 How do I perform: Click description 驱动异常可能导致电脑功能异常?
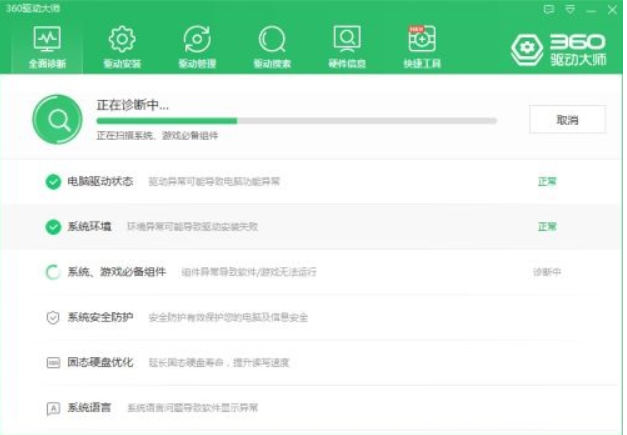(x=214, y=182)
